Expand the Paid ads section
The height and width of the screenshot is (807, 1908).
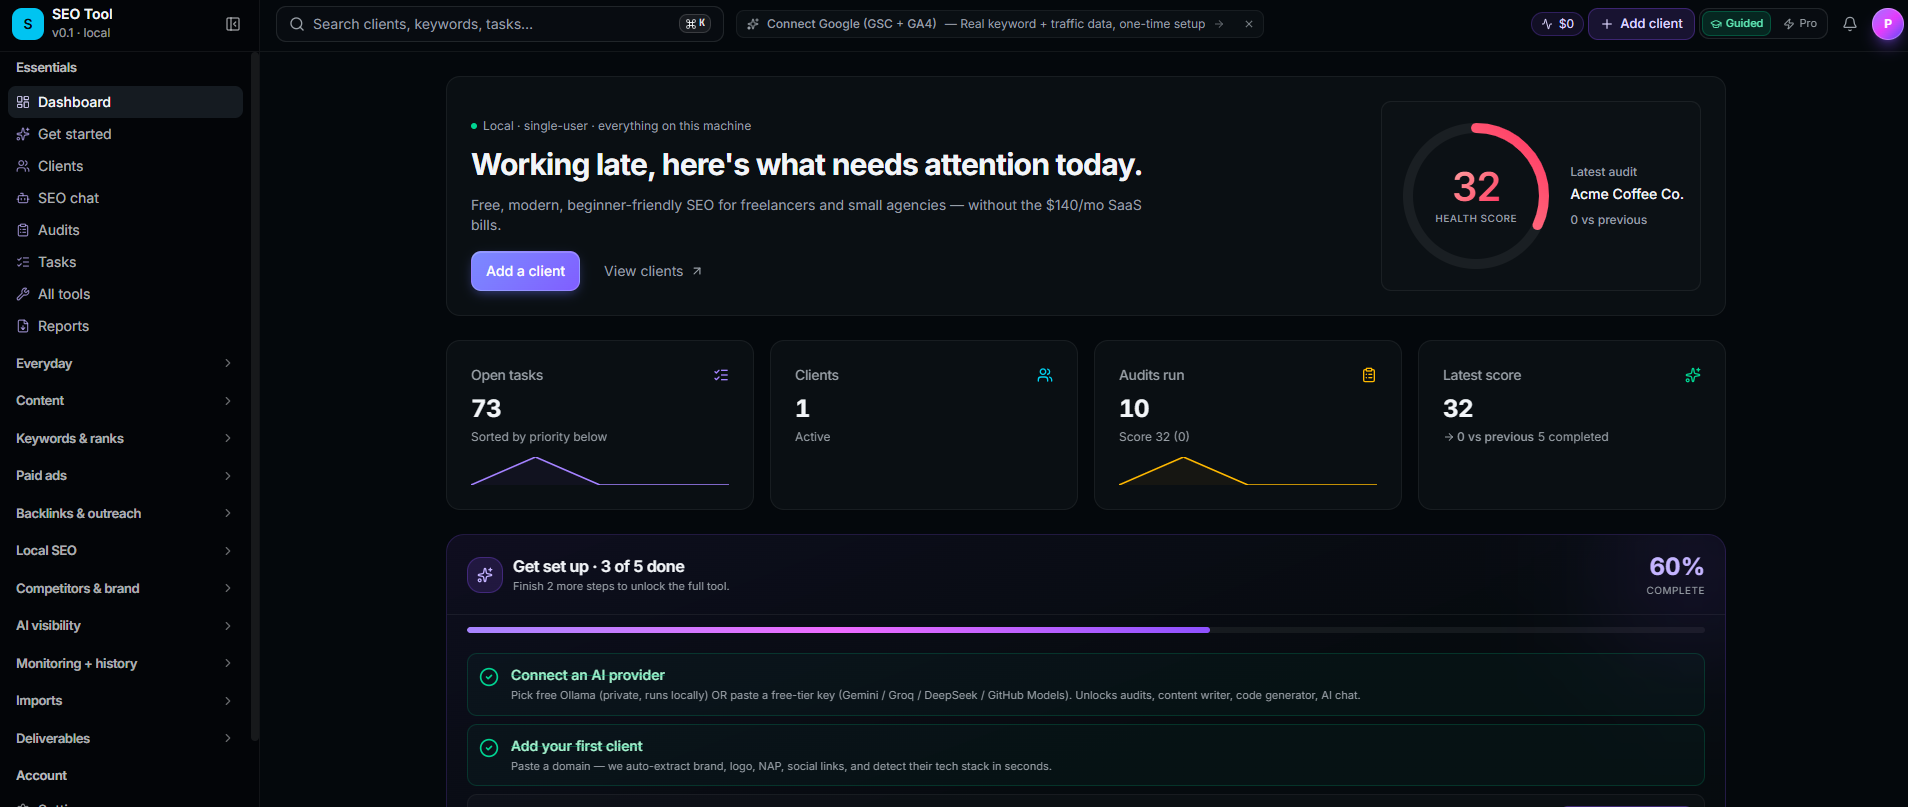(x=125, y=476)
